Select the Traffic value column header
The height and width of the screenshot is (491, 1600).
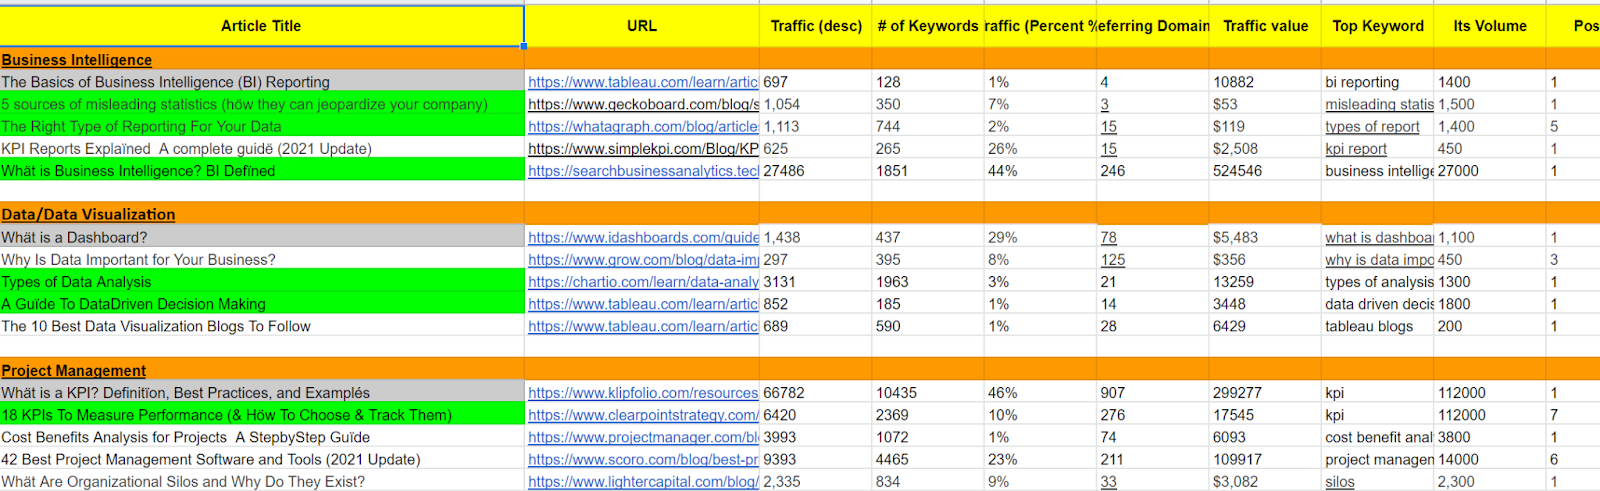point(1266,26)
